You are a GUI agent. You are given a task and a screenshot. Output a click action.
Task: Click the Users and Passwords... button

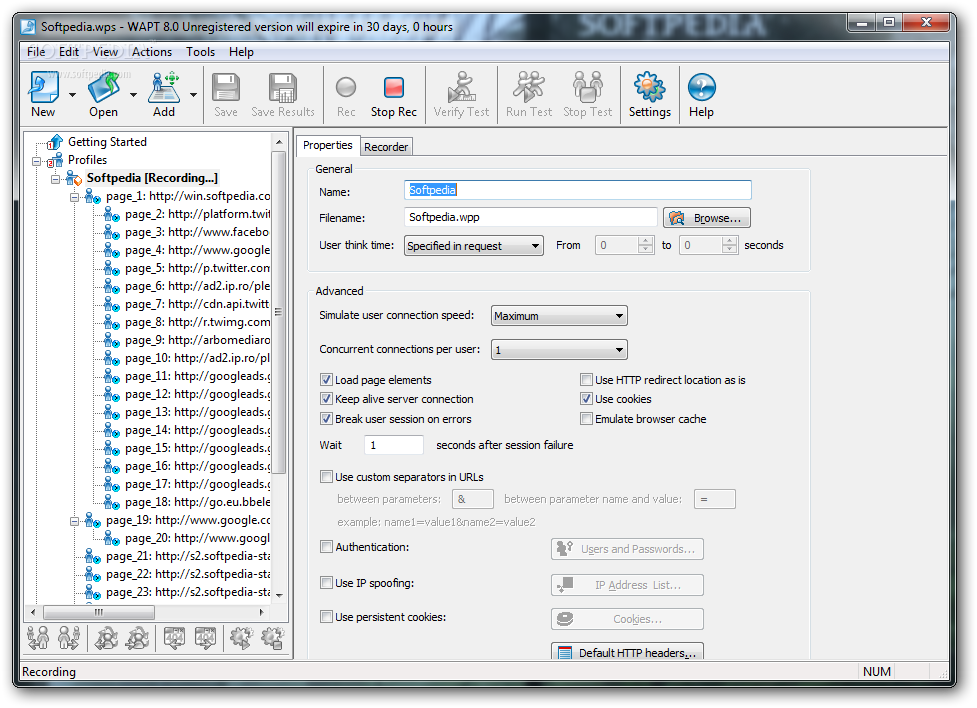coord(627,548)
